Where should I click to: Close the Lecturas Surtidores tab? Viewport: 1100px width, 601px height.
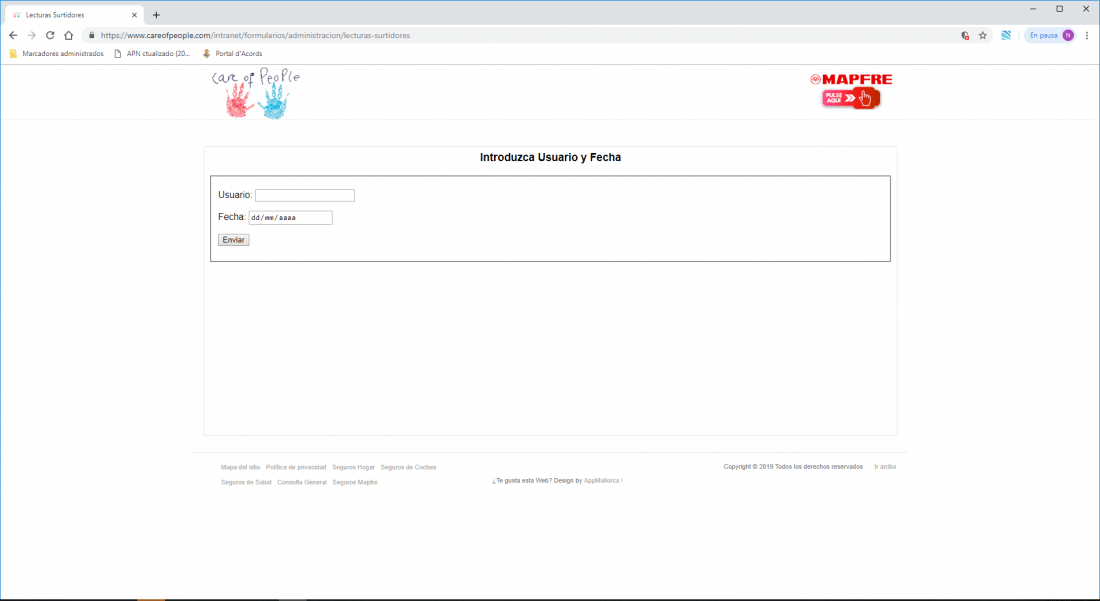[x=134, y=15]
